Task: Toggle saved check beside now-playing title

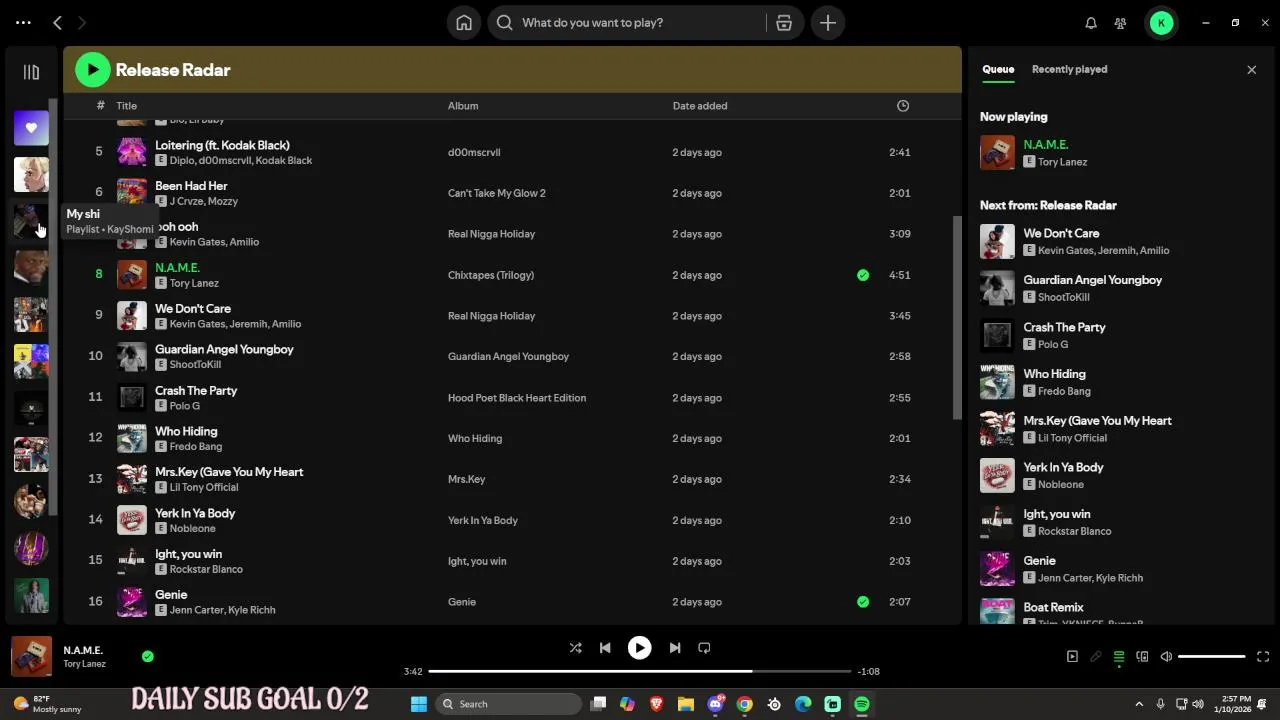Action: click(148, 656)
